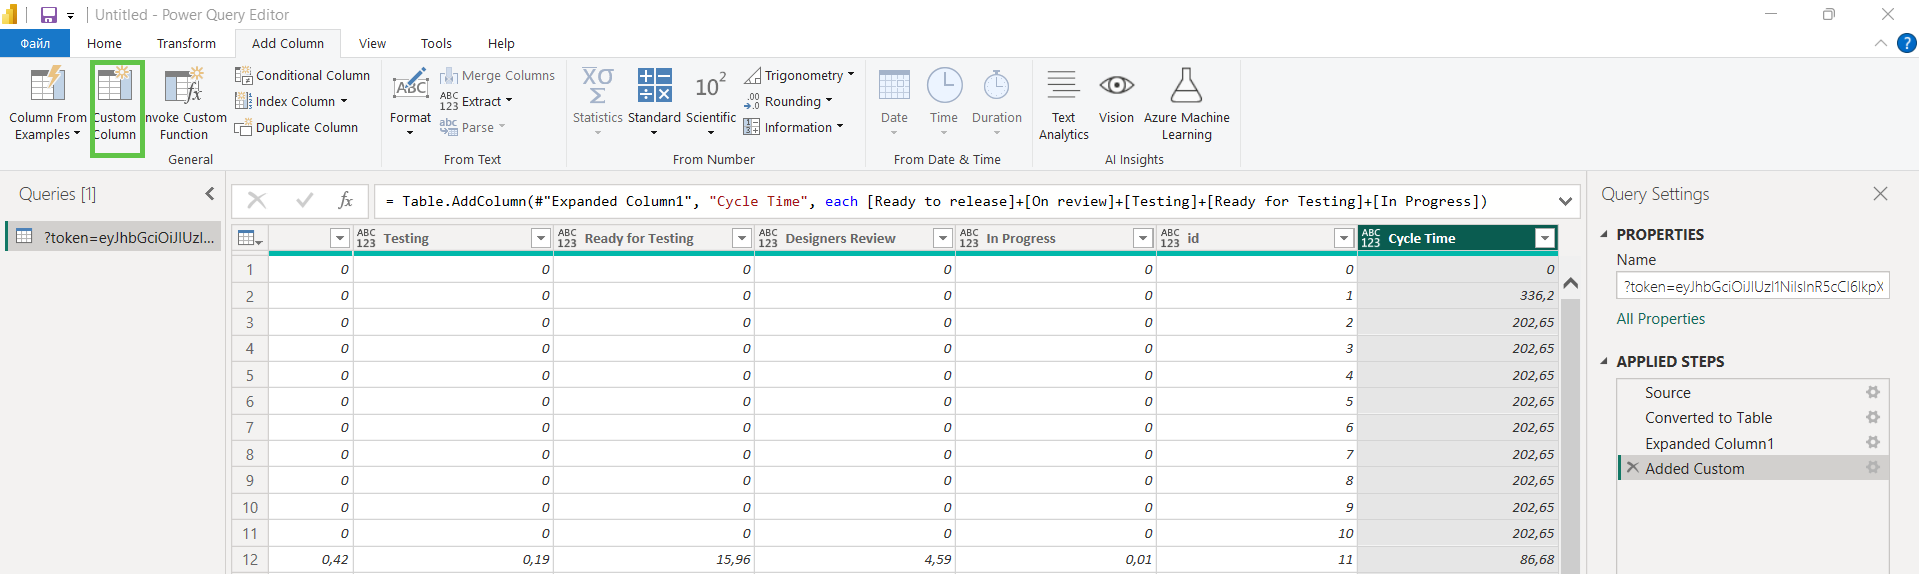The height and width of the screenshot is (574, 1919).
Task: Click Invoke Custom Function icon
Action: pos(185,88)
